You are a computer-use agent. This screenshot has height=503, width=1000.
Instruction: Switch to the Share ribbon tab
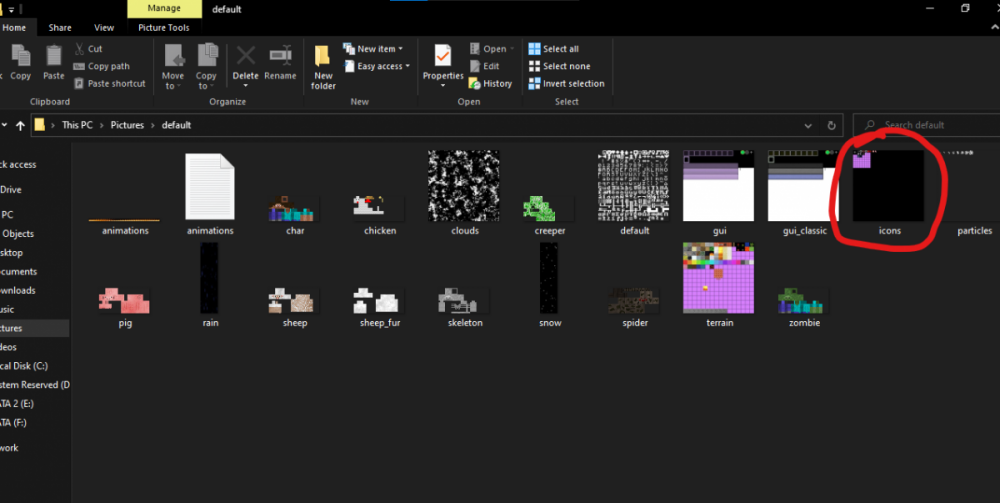[x=60, y=27]
